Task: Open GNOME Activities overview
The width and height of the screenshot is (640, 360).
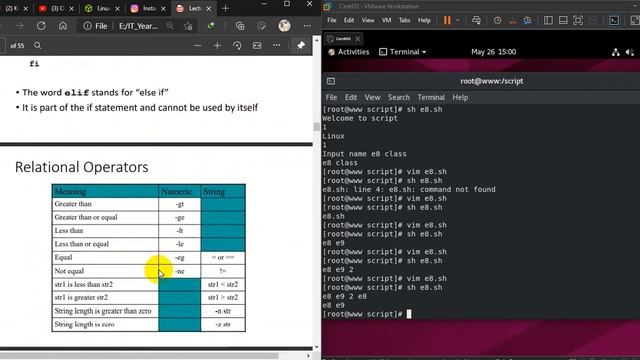Action: [349, 52]
